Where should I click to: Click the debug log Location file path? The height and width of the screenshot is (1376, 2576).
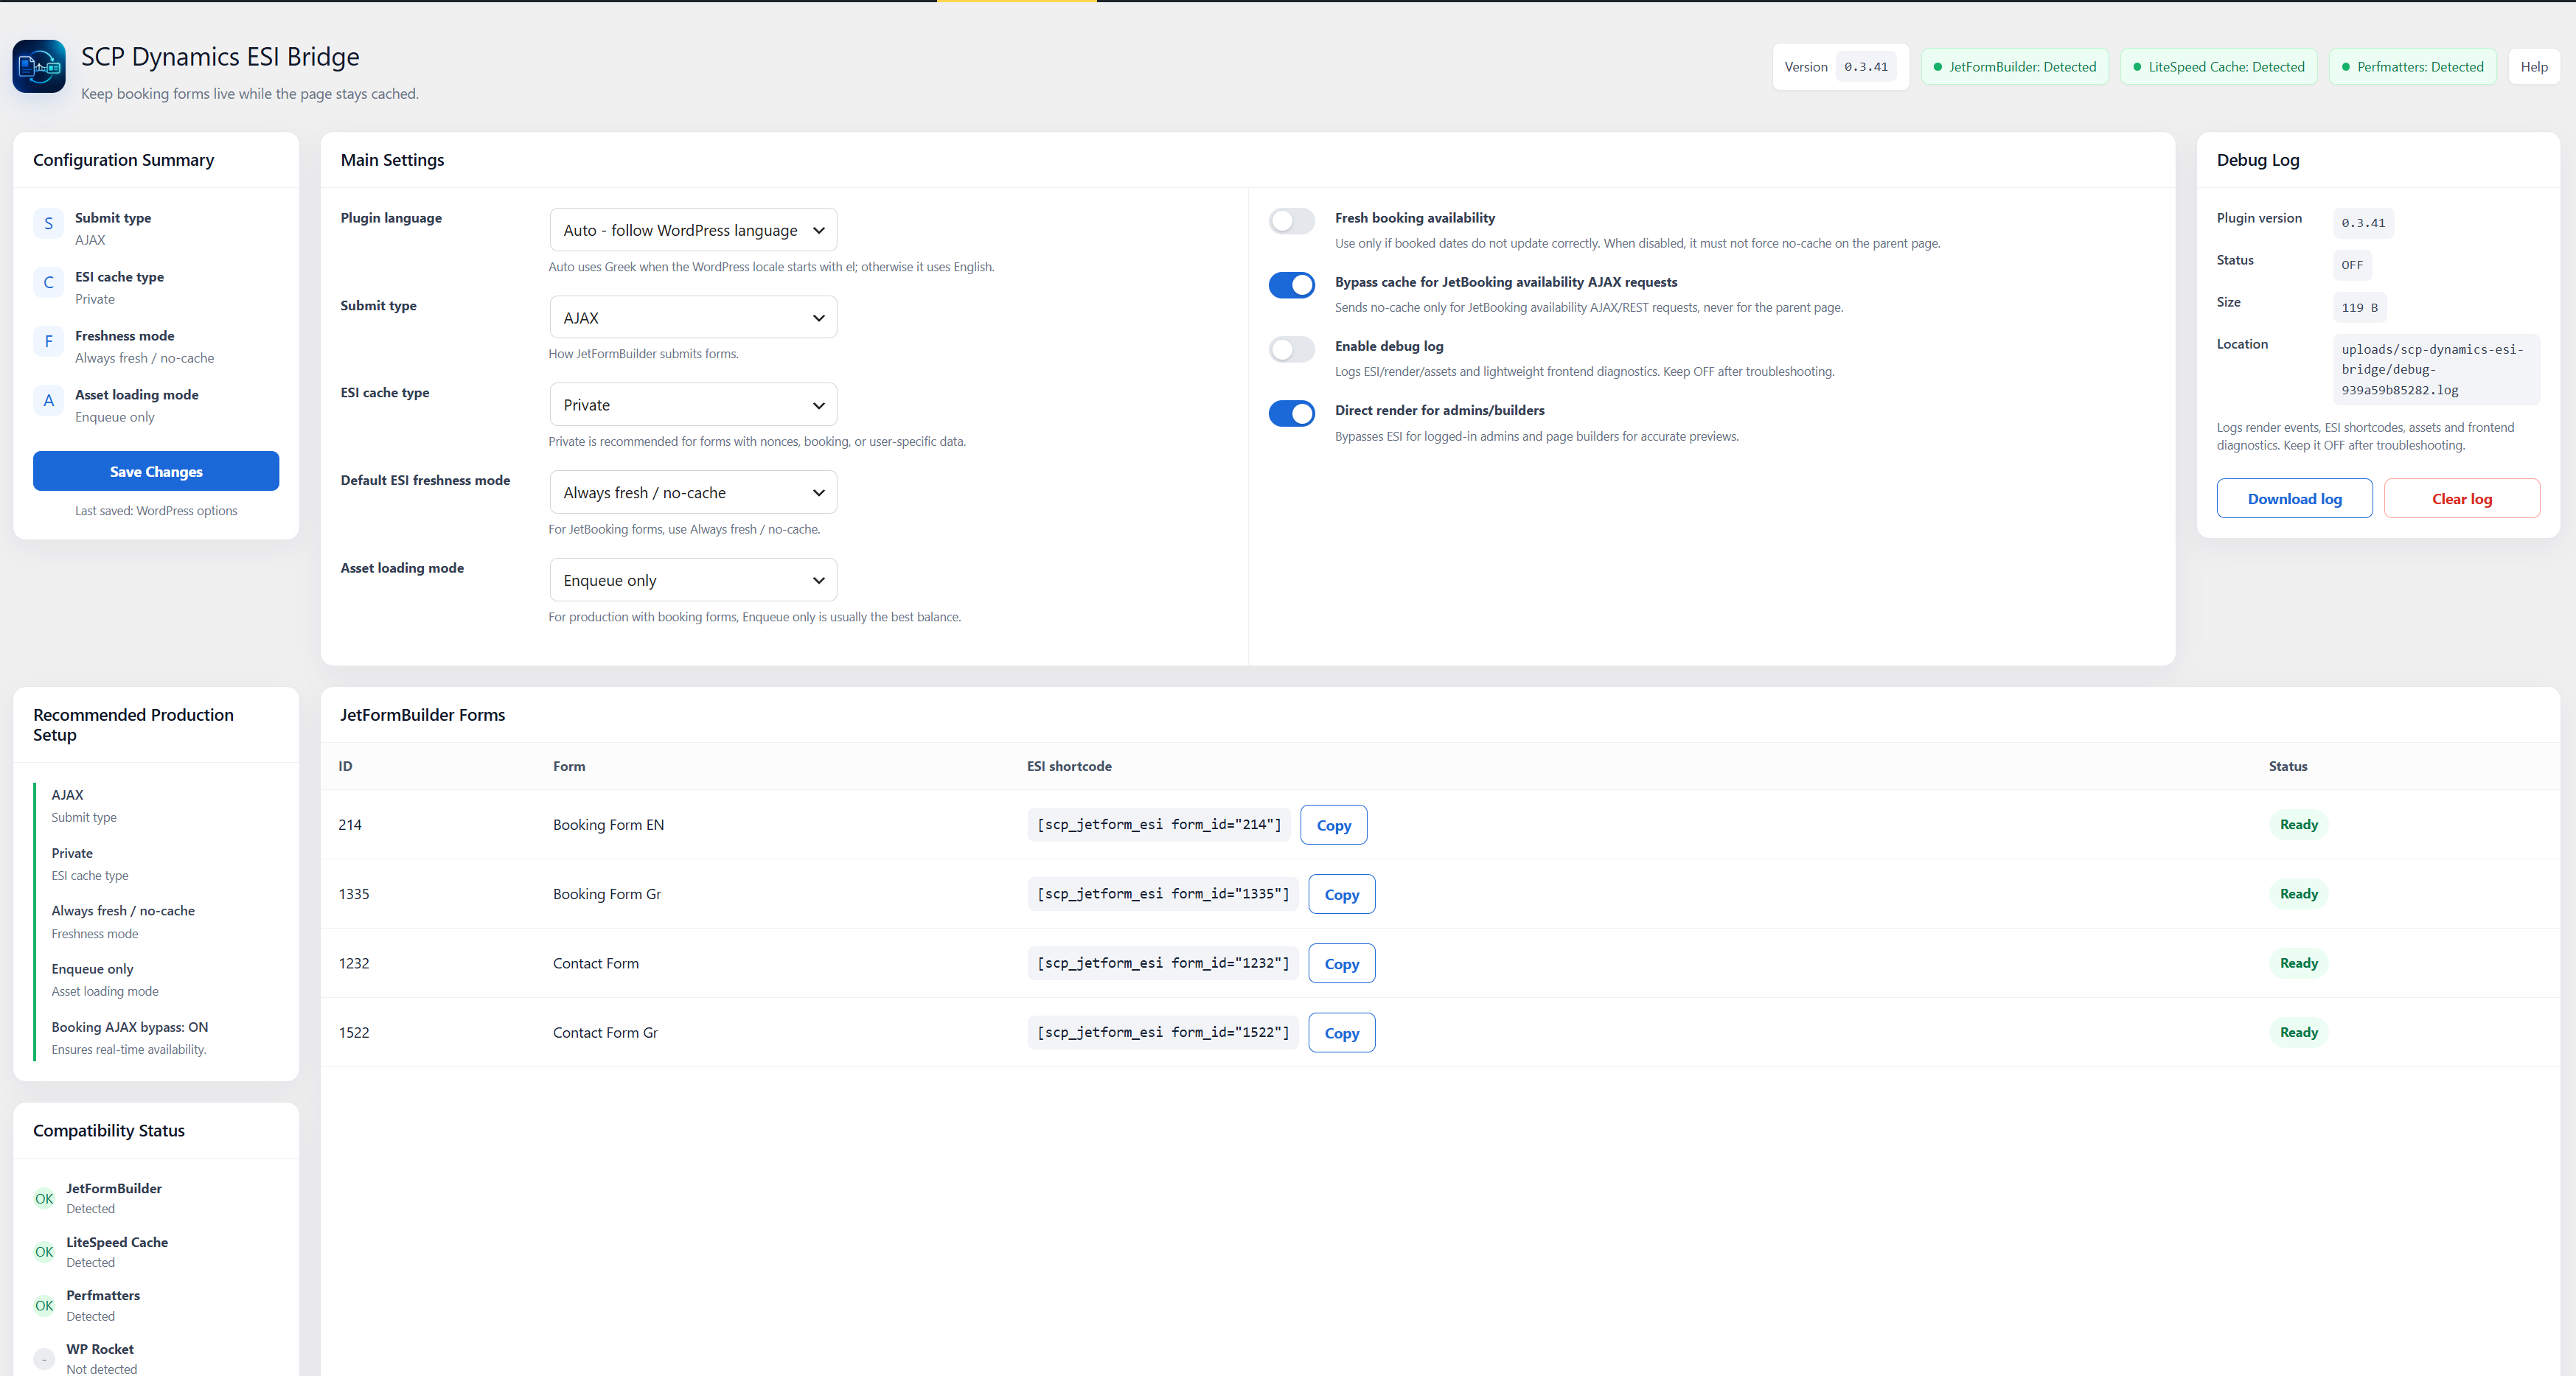[2435, 369]
